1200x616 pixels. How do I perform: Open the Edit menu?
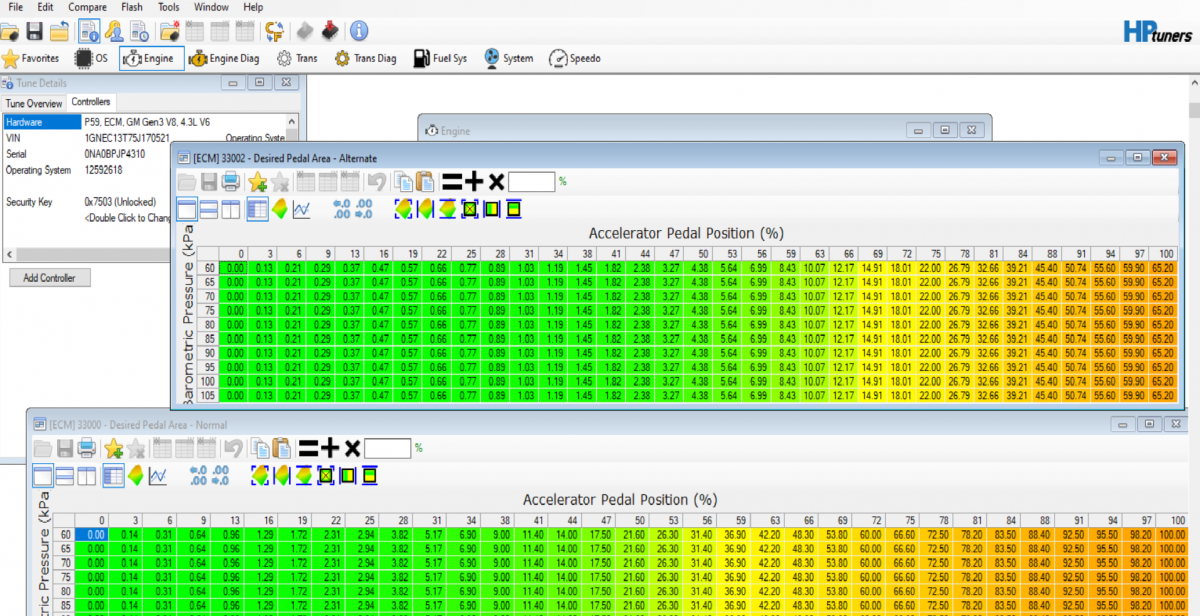click(45, 7)
